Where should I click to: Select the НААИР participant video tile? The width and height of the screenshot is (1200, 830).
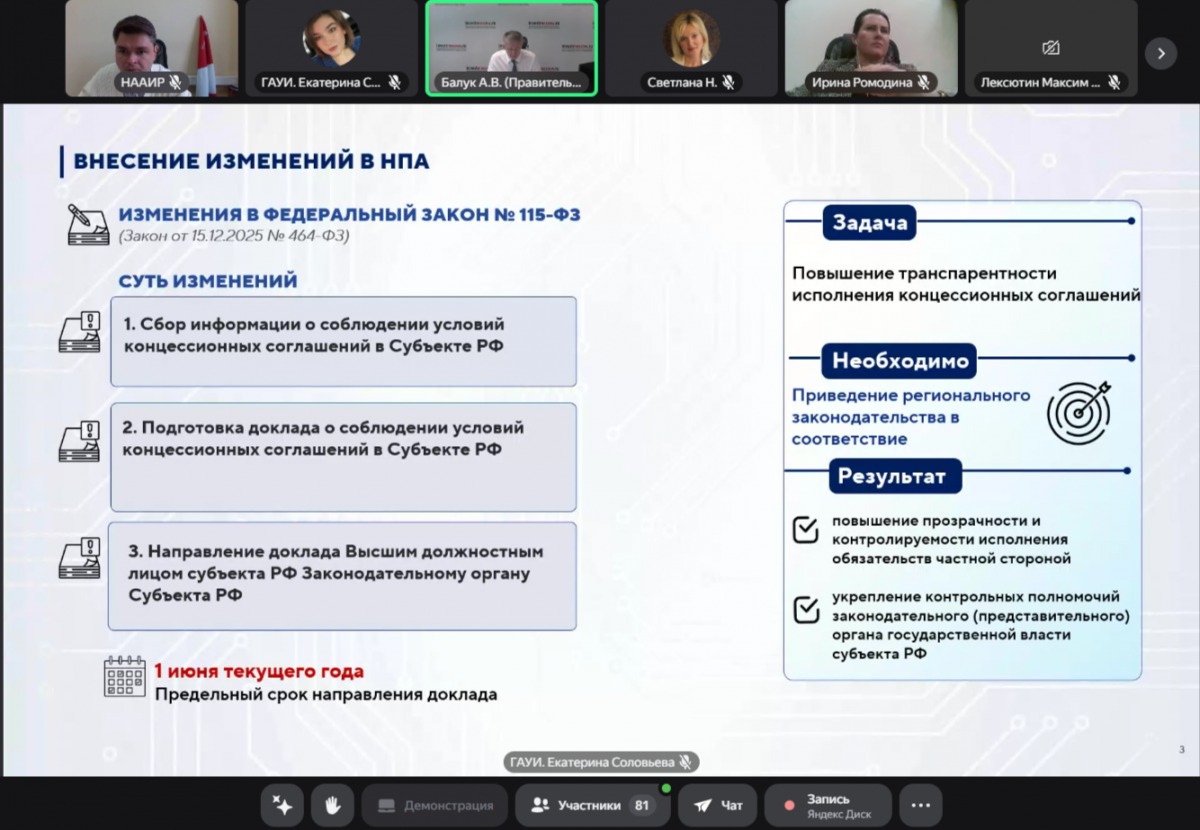[x=152, y=47]
